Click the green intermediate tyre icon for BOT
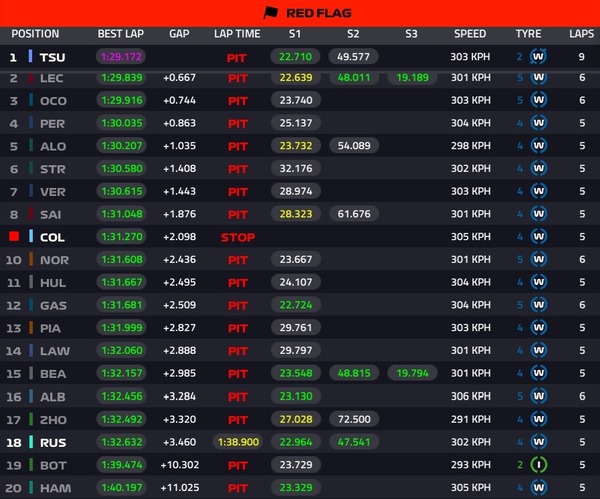Viewport: 600px width, 499px height. click(x=538, y=465)
